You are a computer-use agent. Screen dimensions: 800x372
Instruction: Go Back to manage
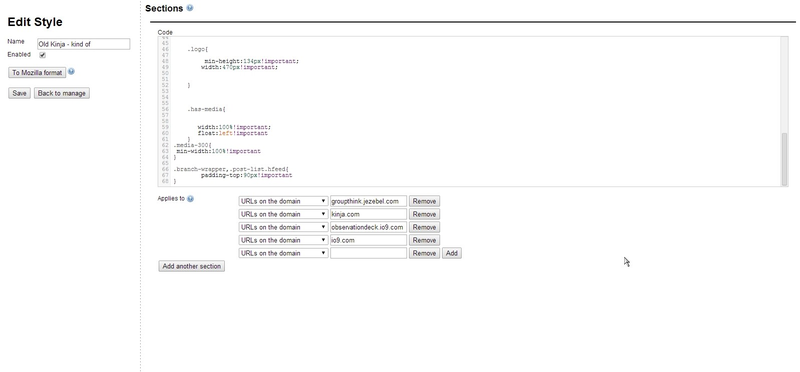pyautogui.click(x=62, y=93)
